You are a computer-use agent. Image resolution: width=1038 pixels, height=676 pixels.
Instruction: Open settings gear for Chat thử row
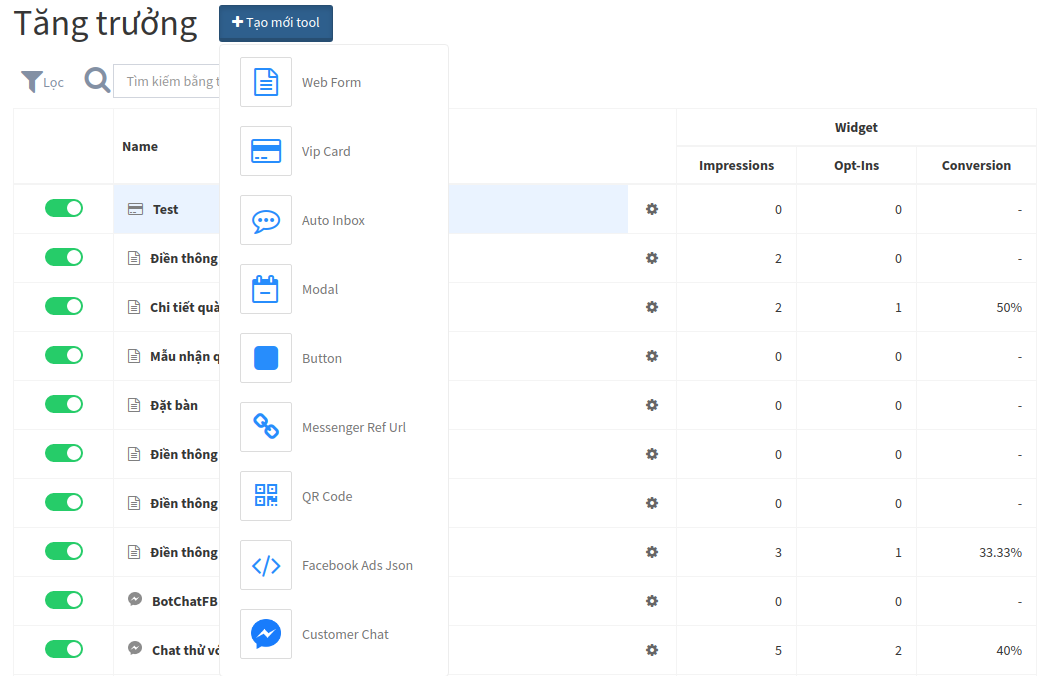[652, 650]
